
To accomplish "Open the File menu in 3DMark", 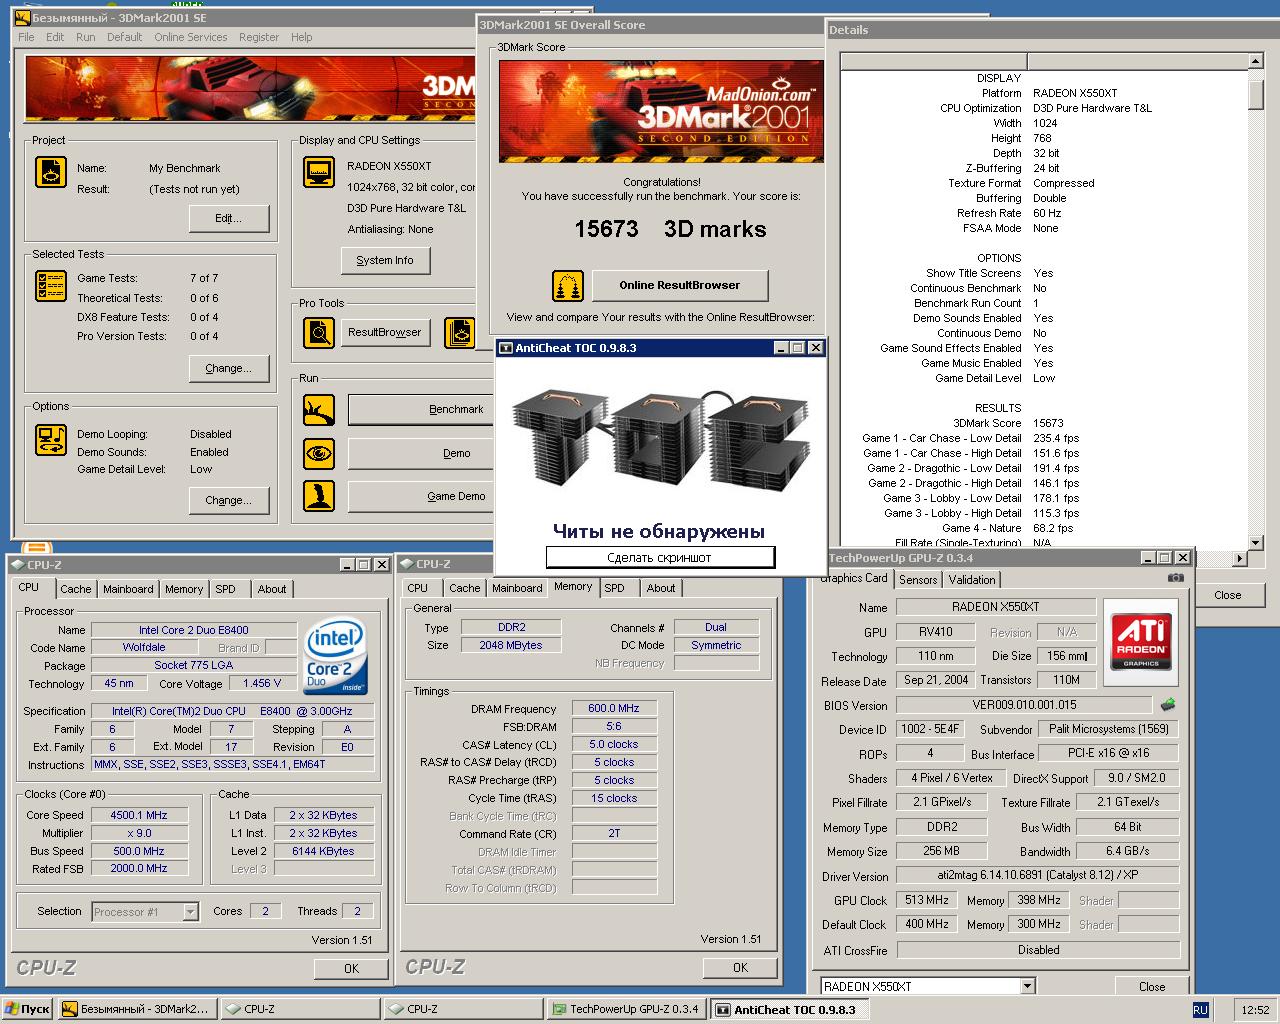I will pyautogui.click(x=26, y=37).
